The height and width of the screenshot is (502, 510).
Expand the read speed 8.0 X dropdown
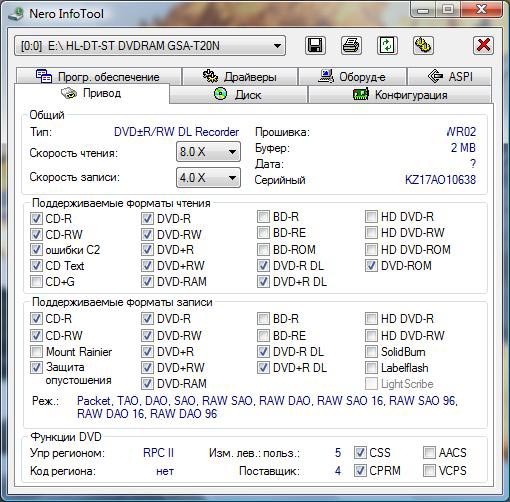[208, 152]
